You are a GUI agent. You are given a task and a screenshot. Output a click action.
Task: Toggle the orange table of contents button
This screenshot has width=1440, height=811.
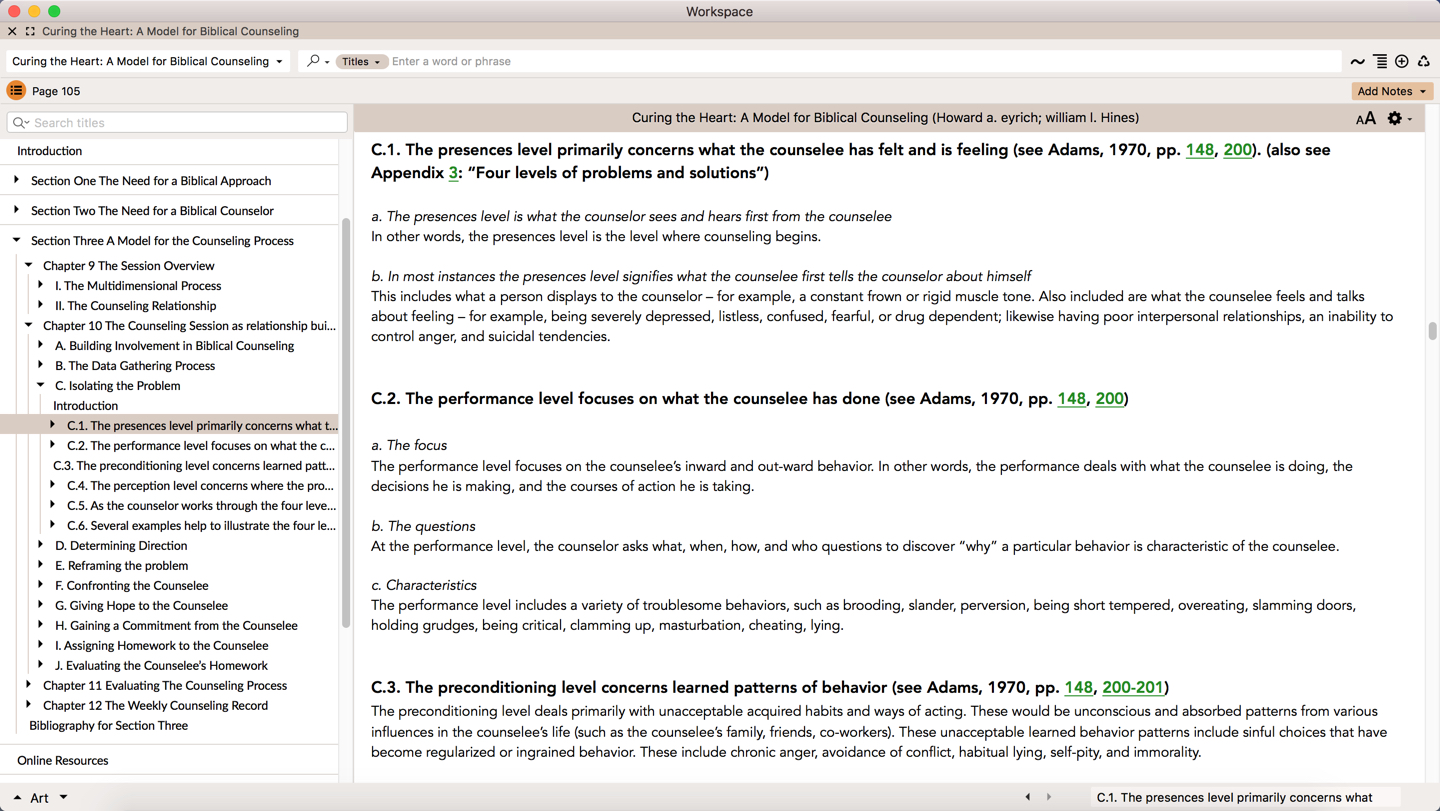[x=16, y=91]
